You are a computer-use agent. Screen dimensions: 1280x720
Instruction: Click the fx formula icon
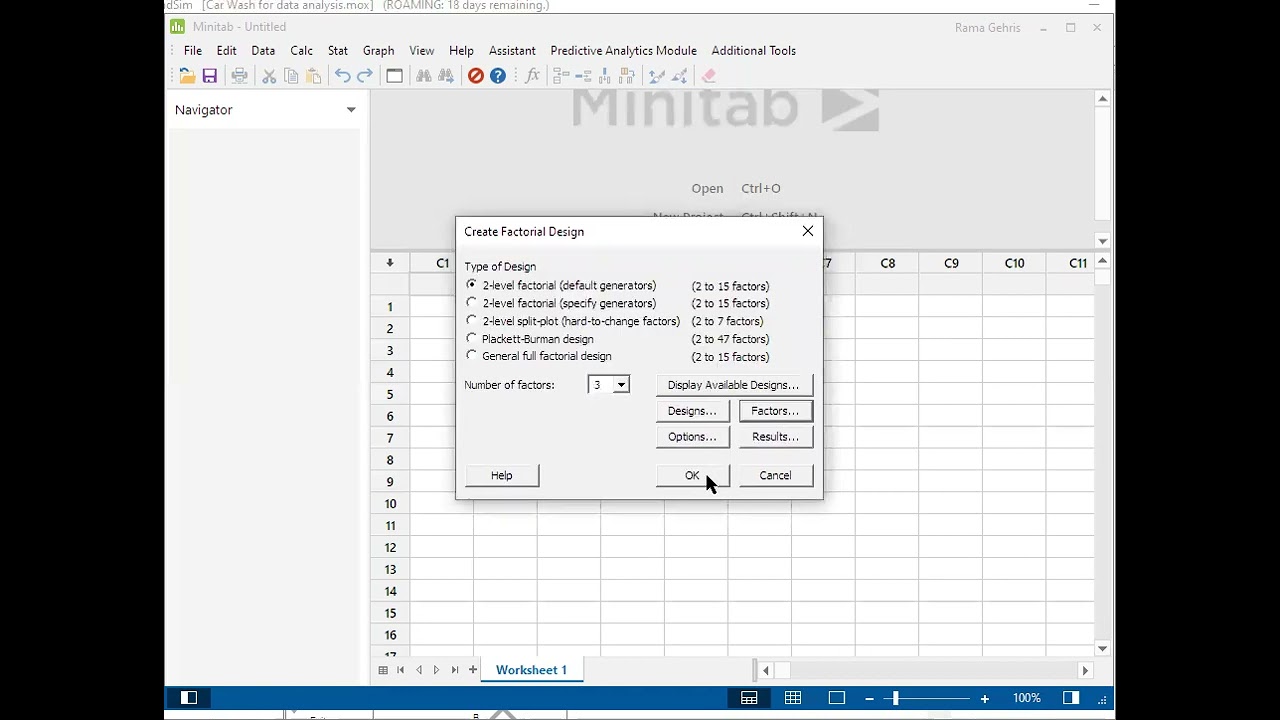tap(532, 76)
